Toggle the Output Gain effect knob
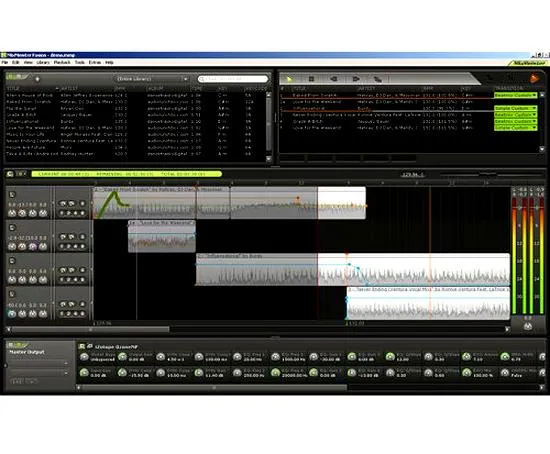Screen dimensions: 550x454 click(x=122, y=357)
